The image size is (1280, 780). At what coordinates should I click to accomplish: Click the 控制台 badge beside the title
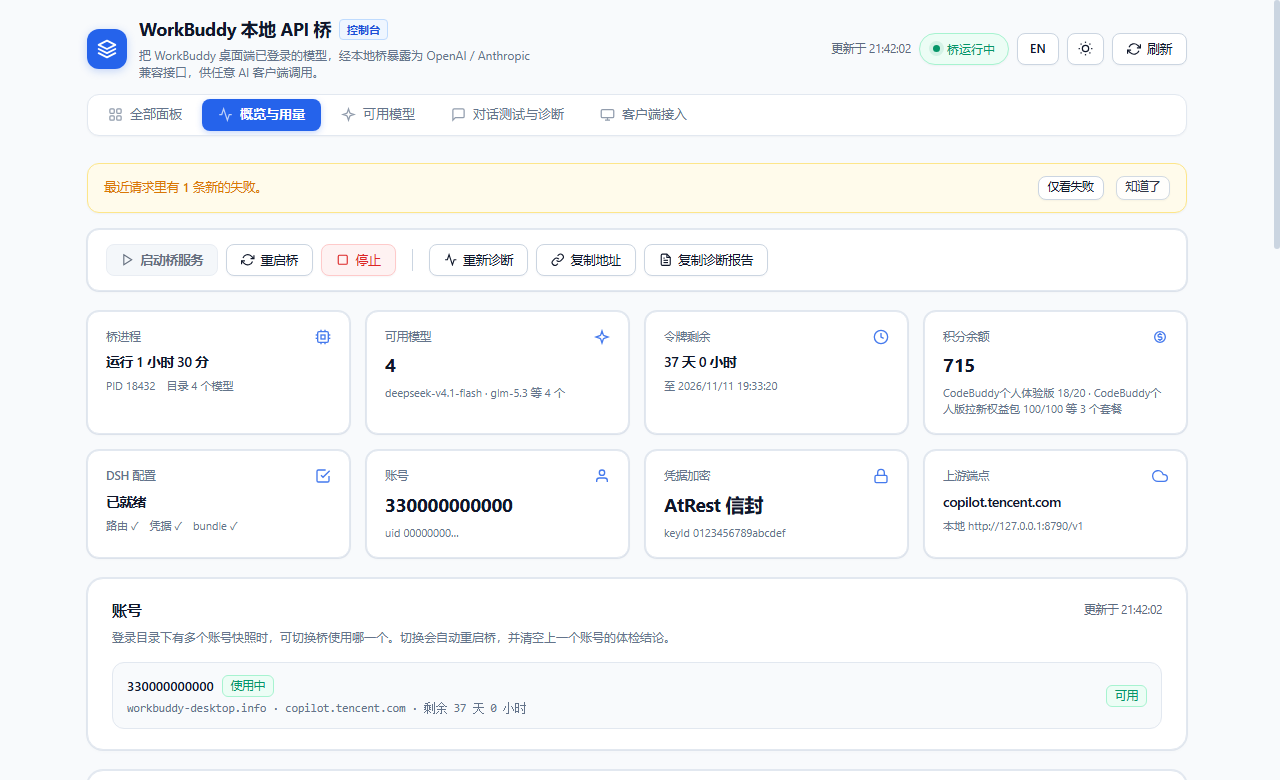[363, 30]
